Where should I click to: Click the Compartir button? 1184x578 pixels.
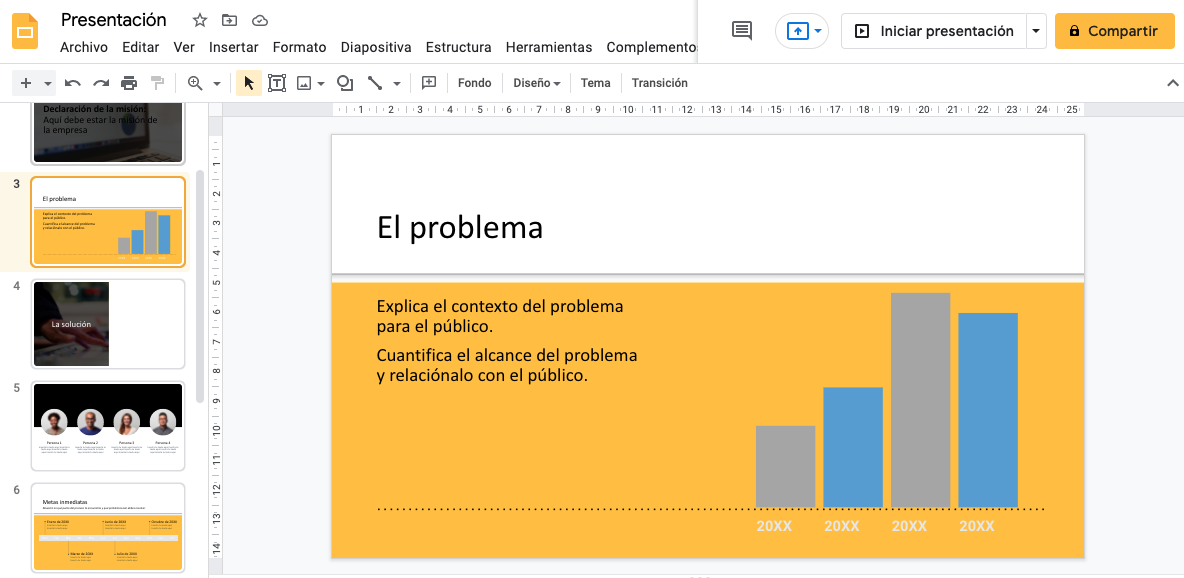point(1114,30)
